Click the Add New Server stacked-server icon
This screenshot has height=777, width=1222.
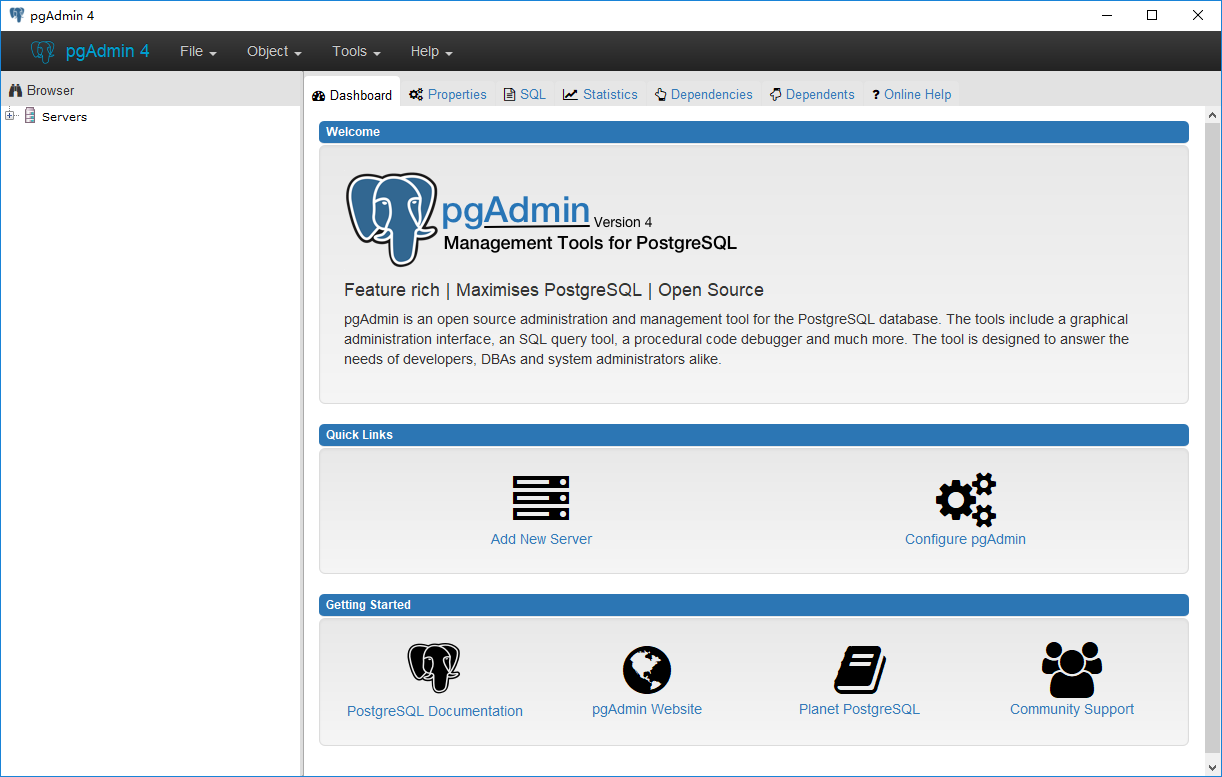pos(541,498)
